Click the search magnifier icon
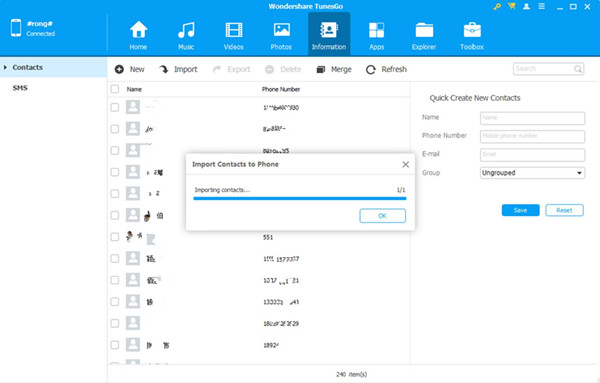 pos(578,69)
